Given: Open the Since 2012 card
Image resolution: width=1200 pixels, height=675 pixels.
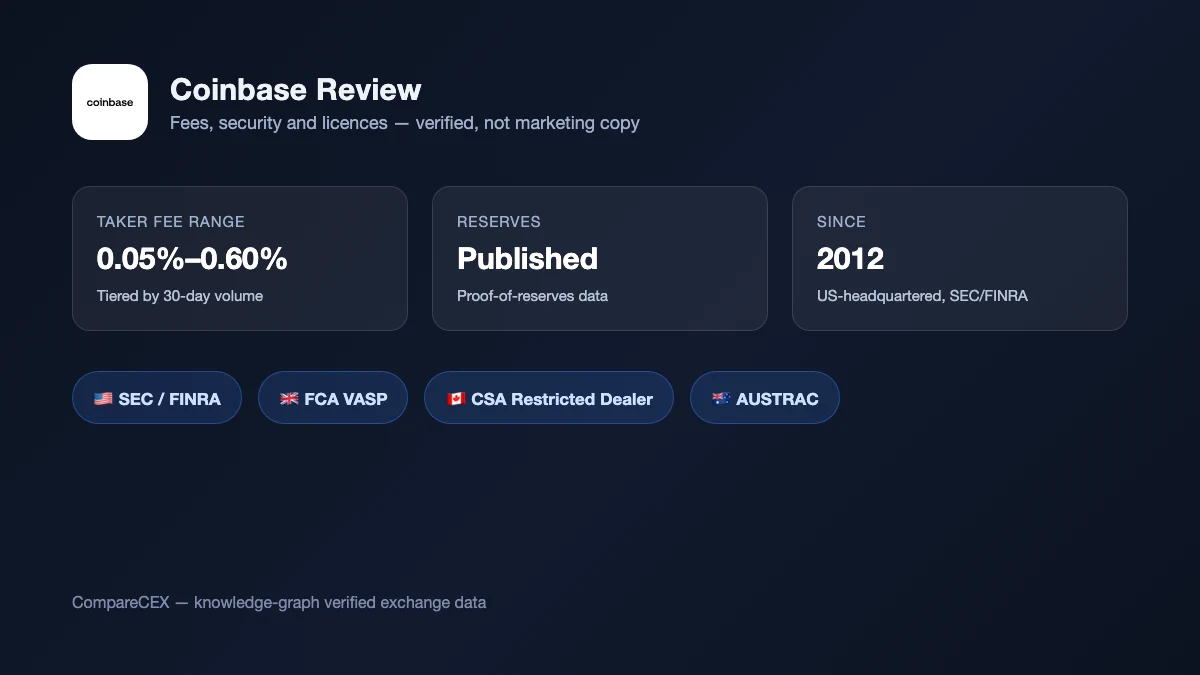Looking at the screenshot, I should (x=960, y=258).
